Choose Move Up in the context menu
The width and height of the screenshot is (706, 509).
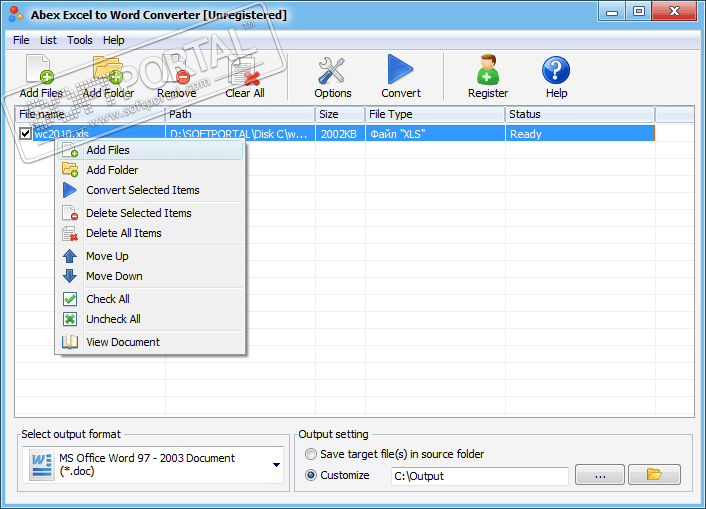[150, 256]
